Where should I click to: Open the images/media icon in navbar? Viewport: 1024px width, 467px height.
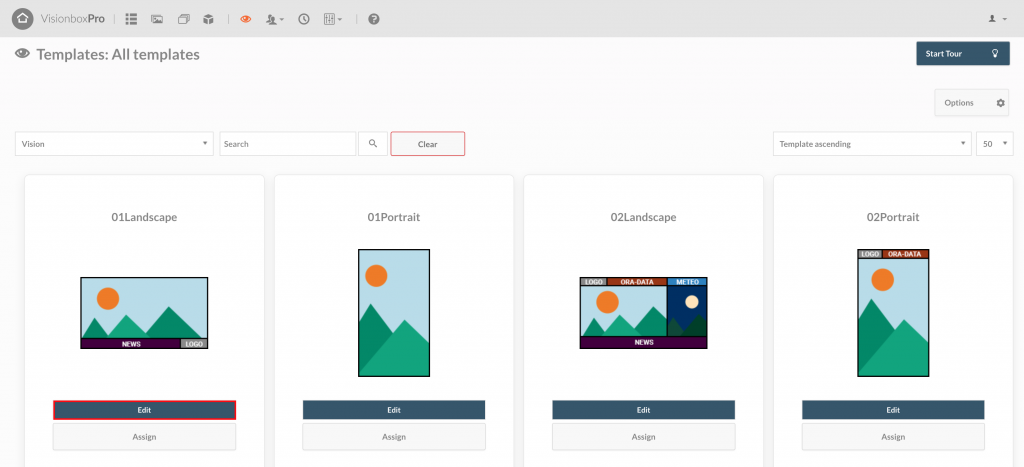(x=157, y=19)
